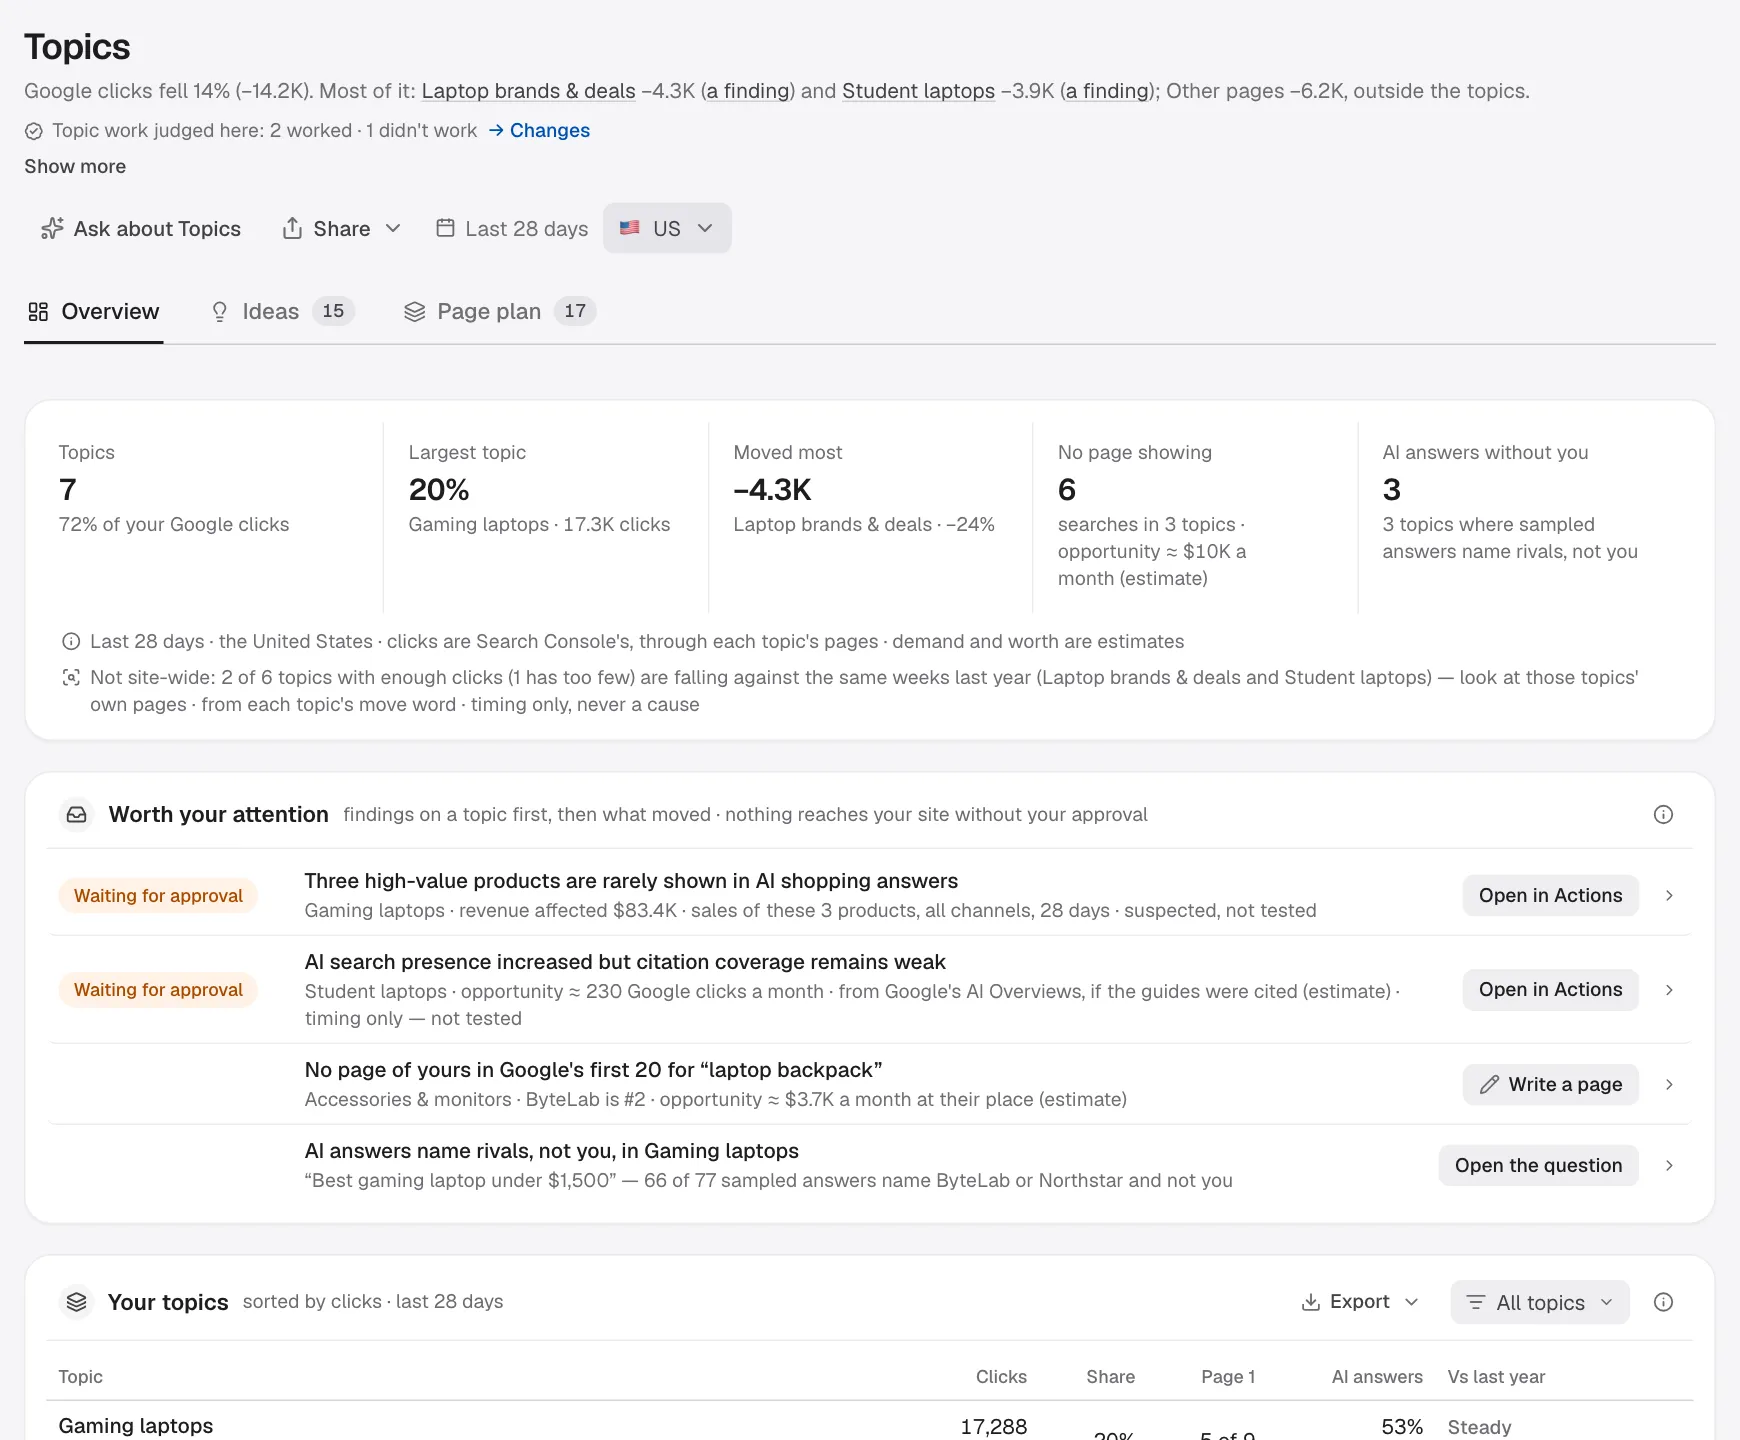Click the checkmark icon beside Topic work judged
Screen dimensions: 1740x1440
(34, 131)
